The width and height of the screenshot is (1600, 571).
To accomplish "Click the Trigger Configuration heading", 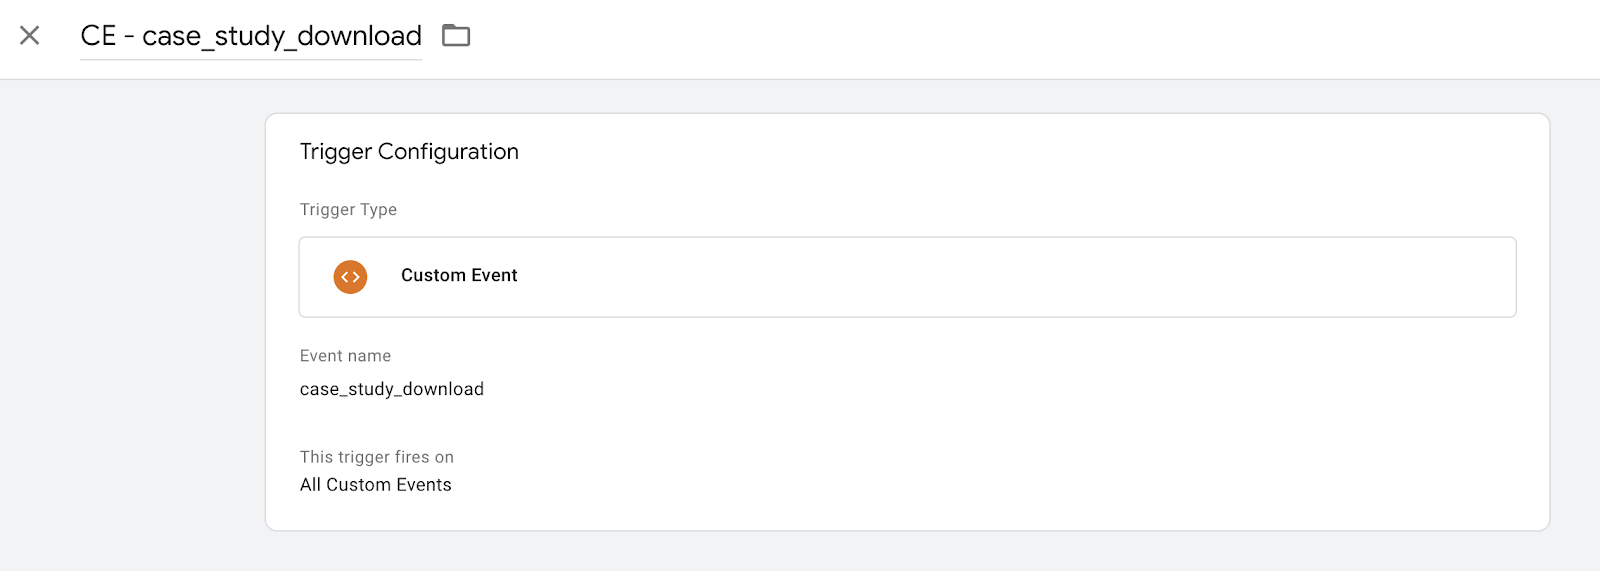I will click(x=409, y=152).
